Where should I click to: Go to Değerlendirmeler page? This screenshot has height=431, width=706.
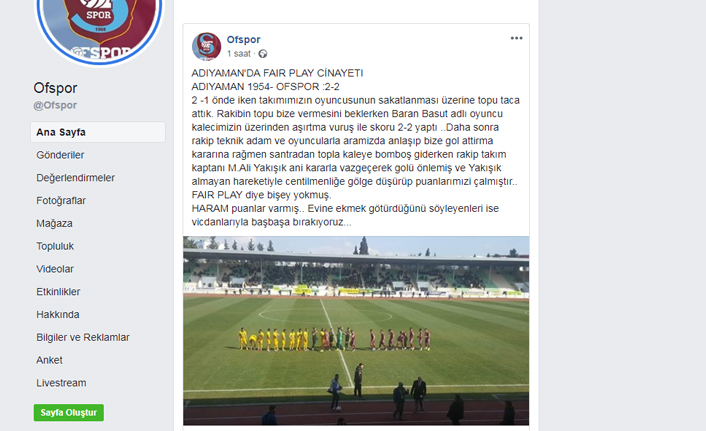[x=75, y=178]
